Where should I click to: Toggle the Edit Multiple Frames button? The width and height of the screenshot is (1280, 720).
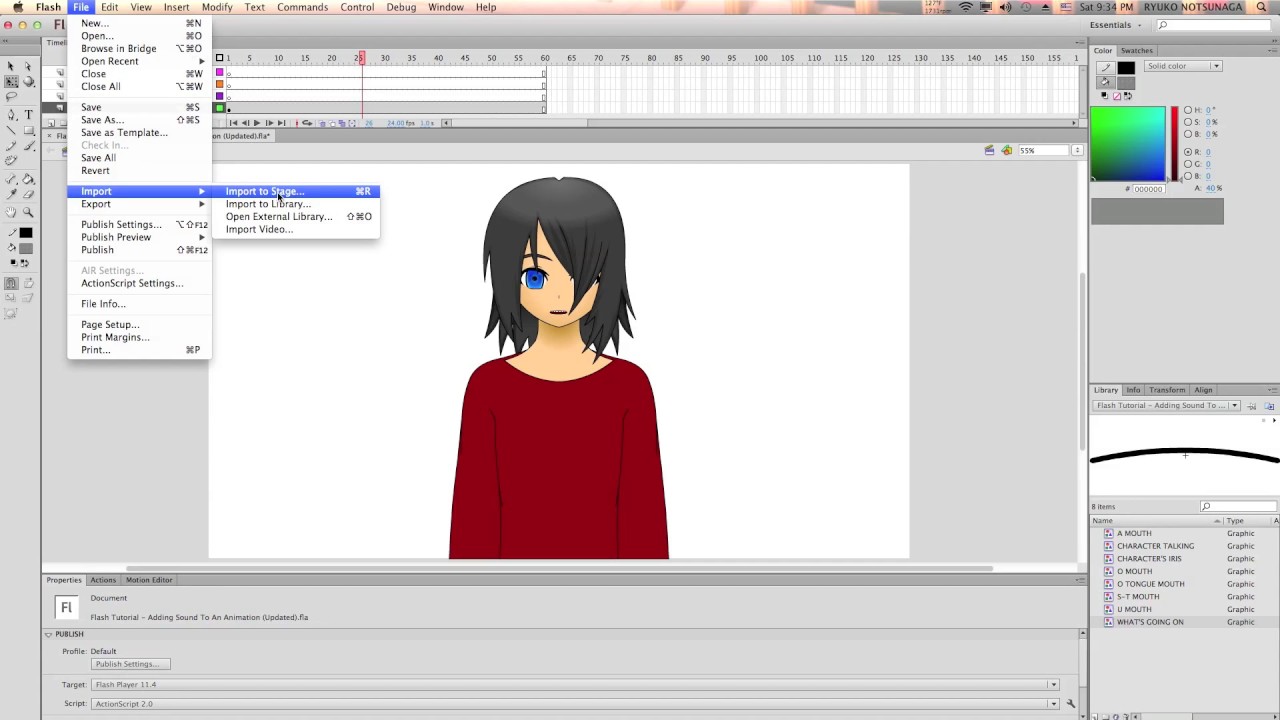tap(342, 123)
